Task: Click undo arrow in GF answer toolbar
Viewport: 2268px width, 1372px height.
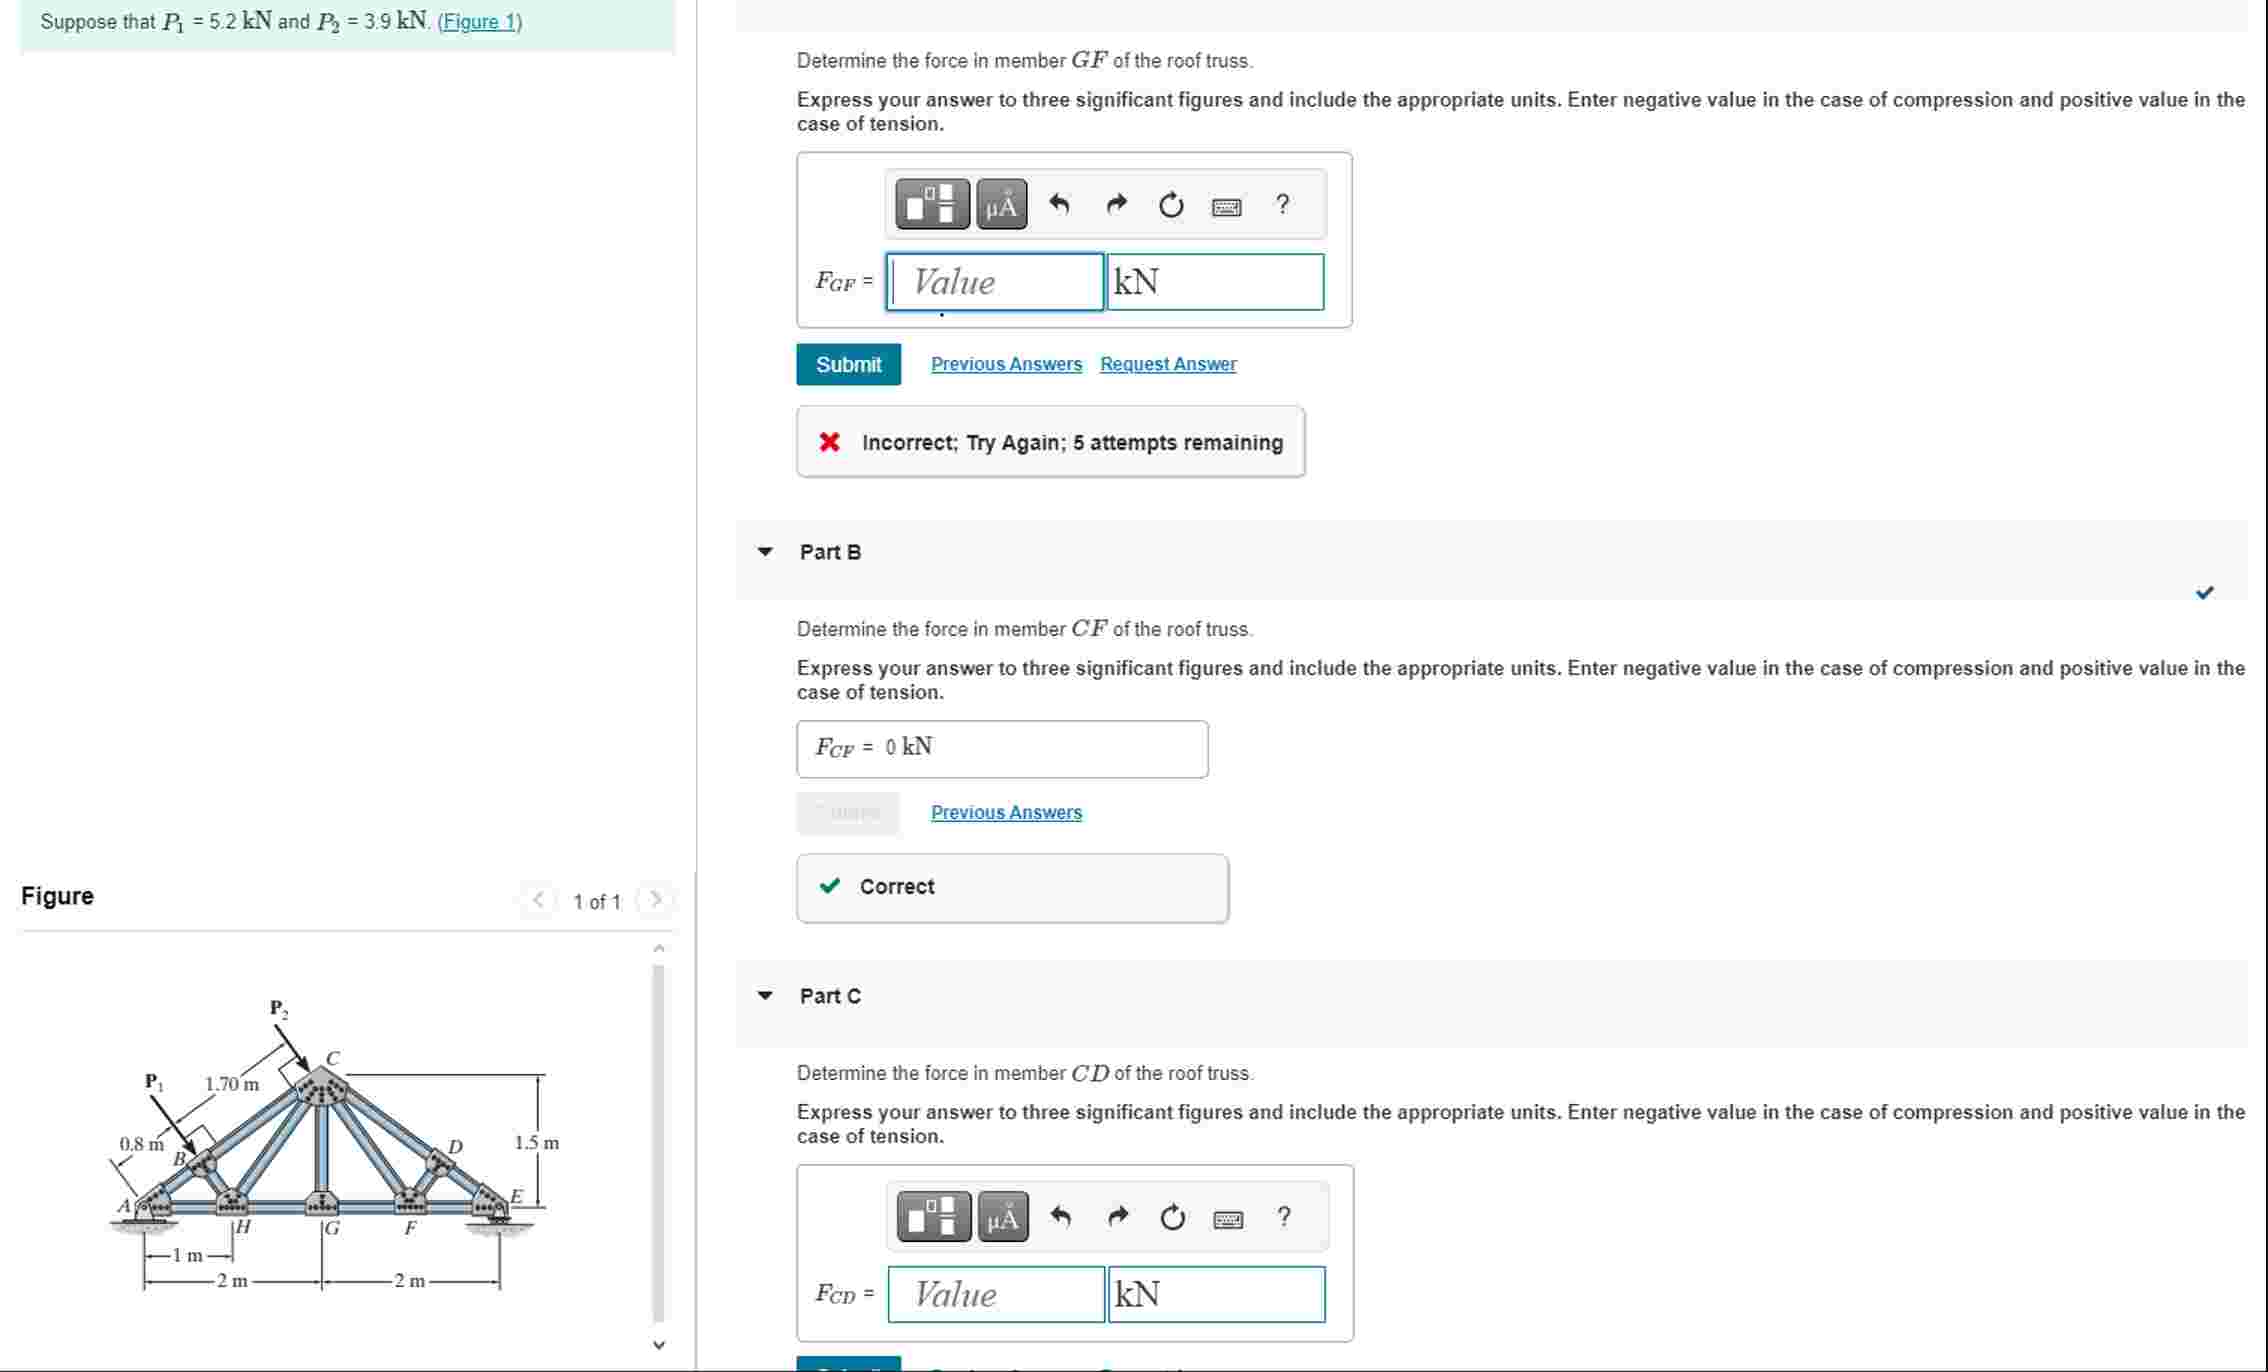Action: click(1059, 205)
